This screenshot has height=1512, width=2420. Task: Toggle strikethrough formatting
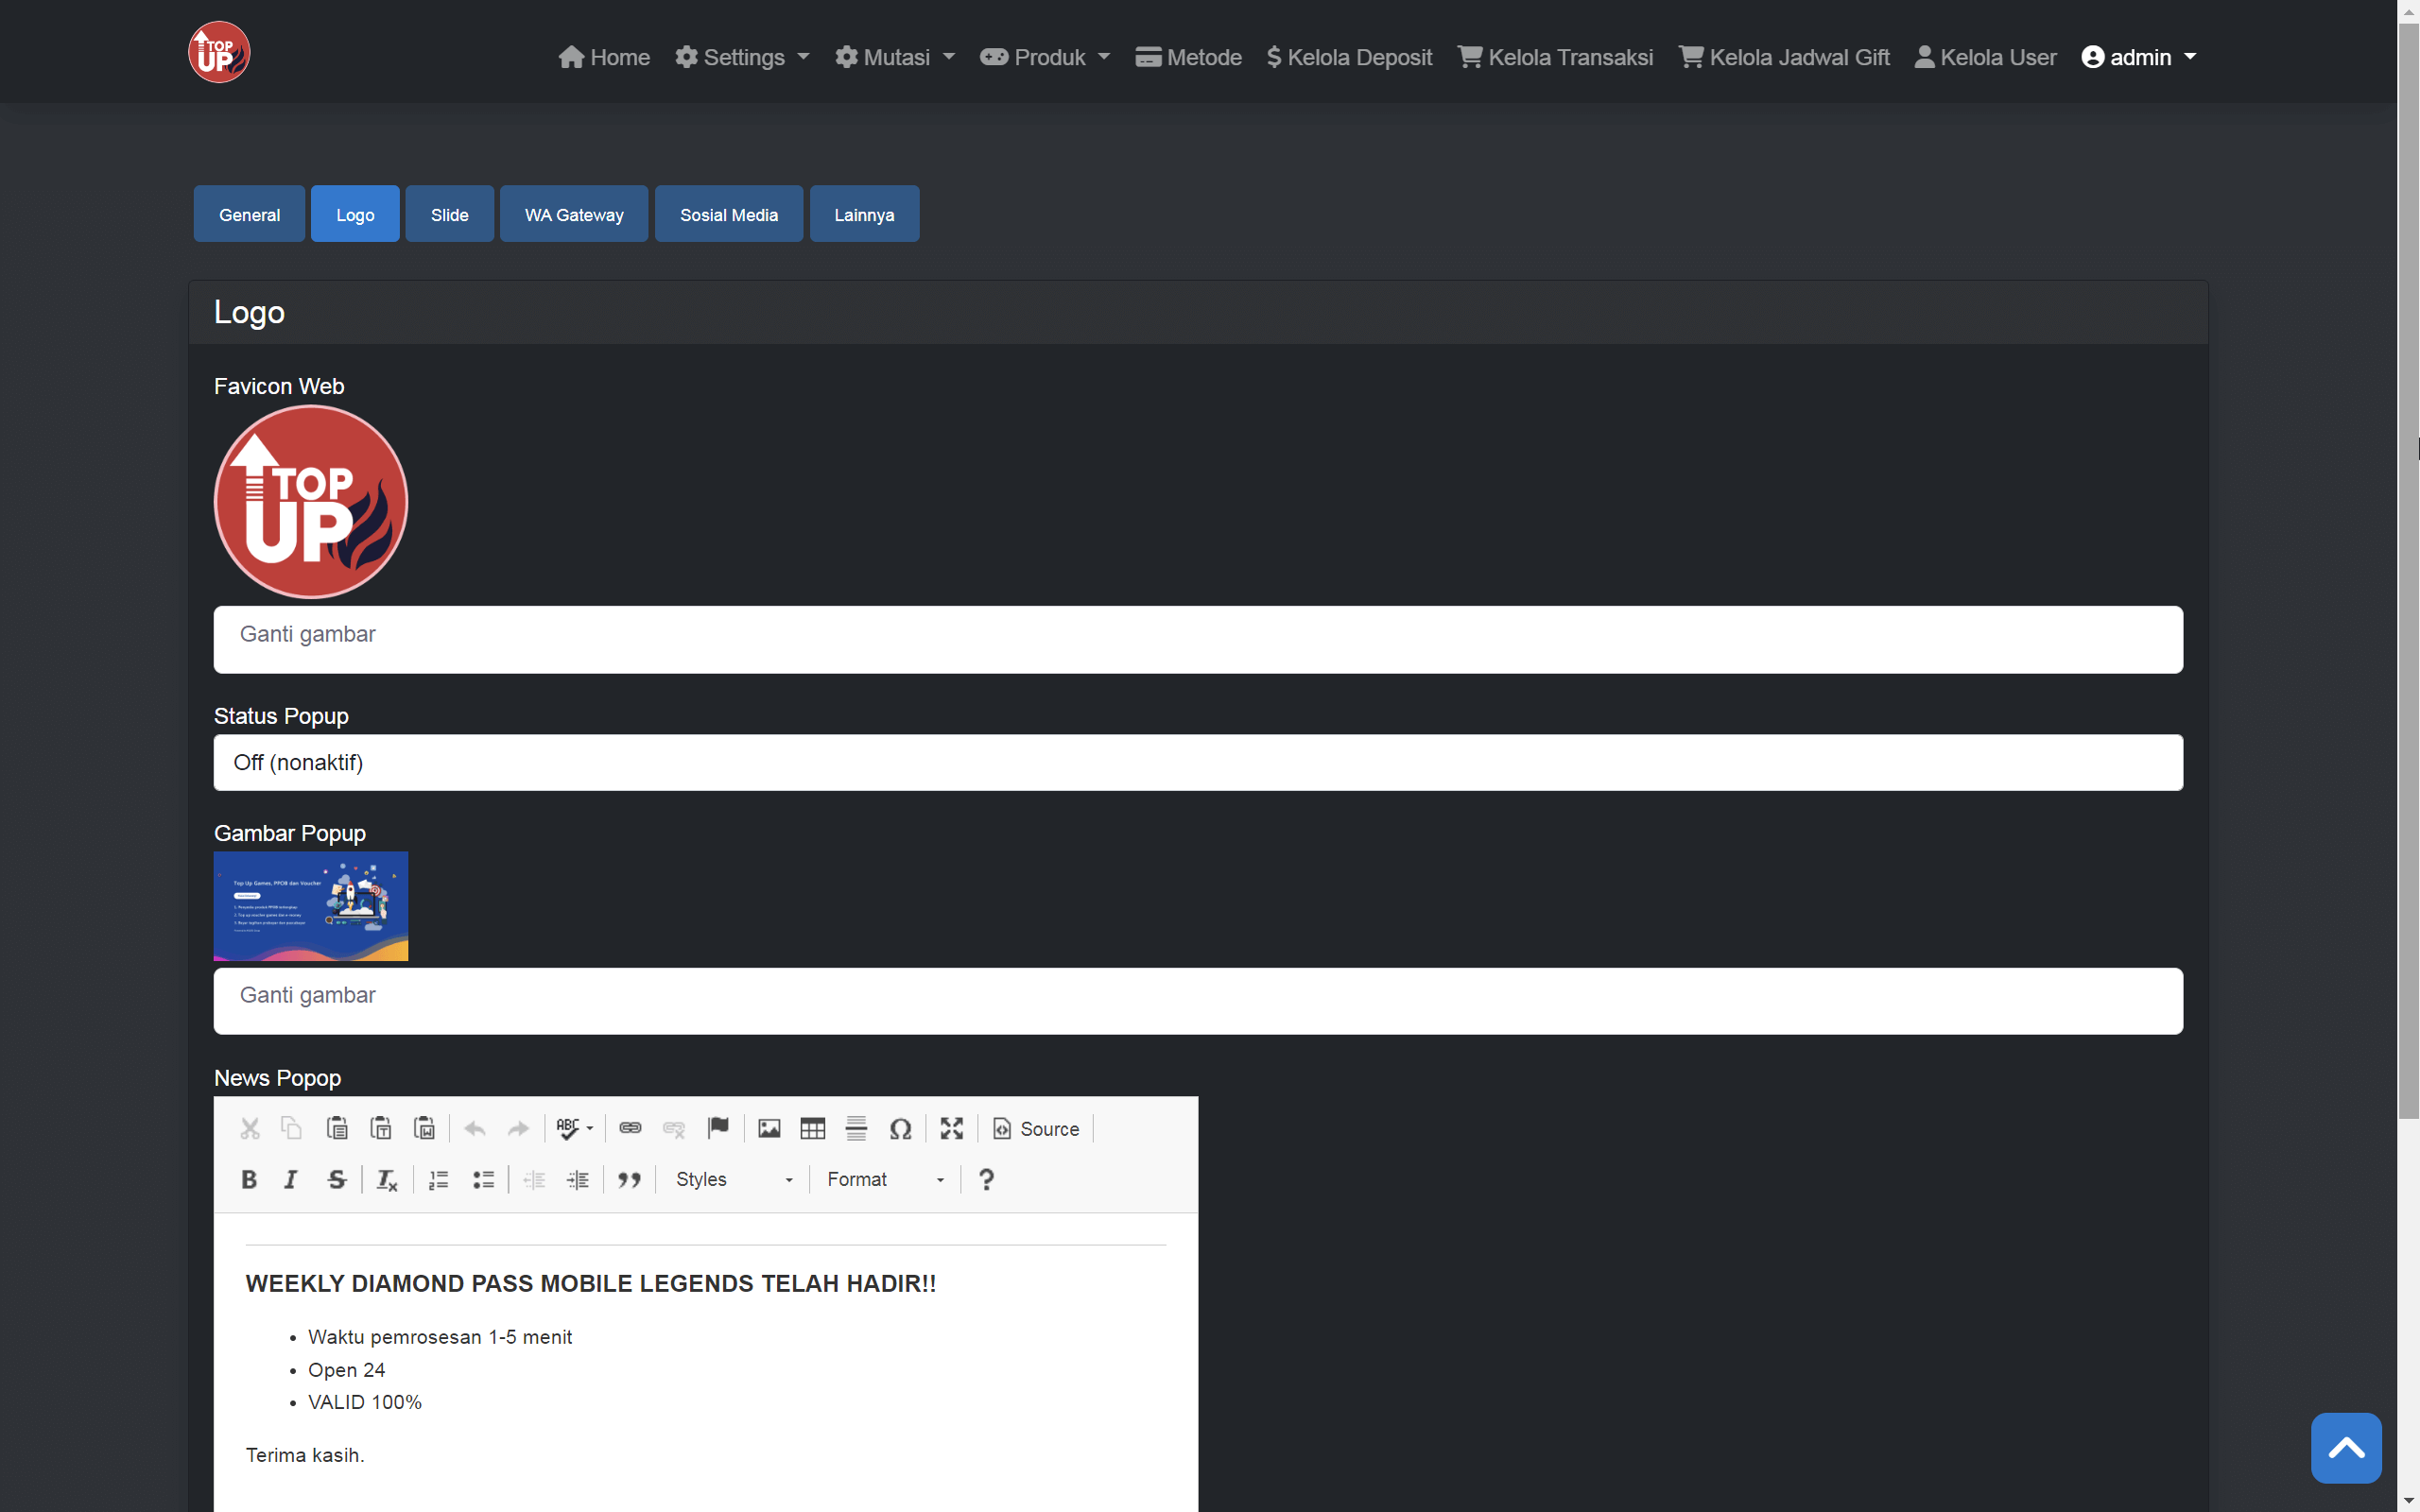[x=336, y=1179]
